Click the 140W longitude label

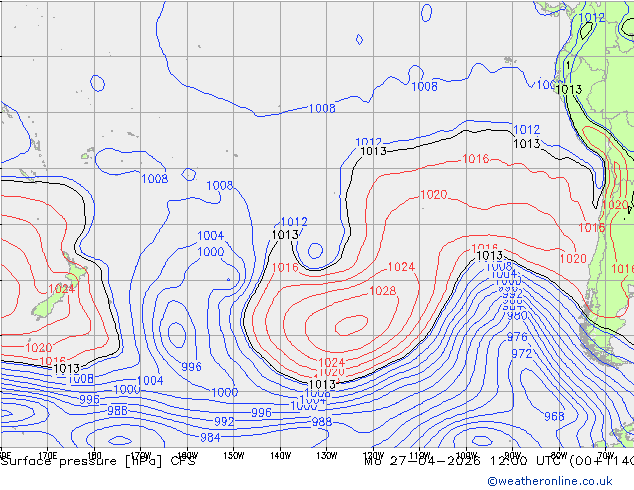tap(280, 456)
